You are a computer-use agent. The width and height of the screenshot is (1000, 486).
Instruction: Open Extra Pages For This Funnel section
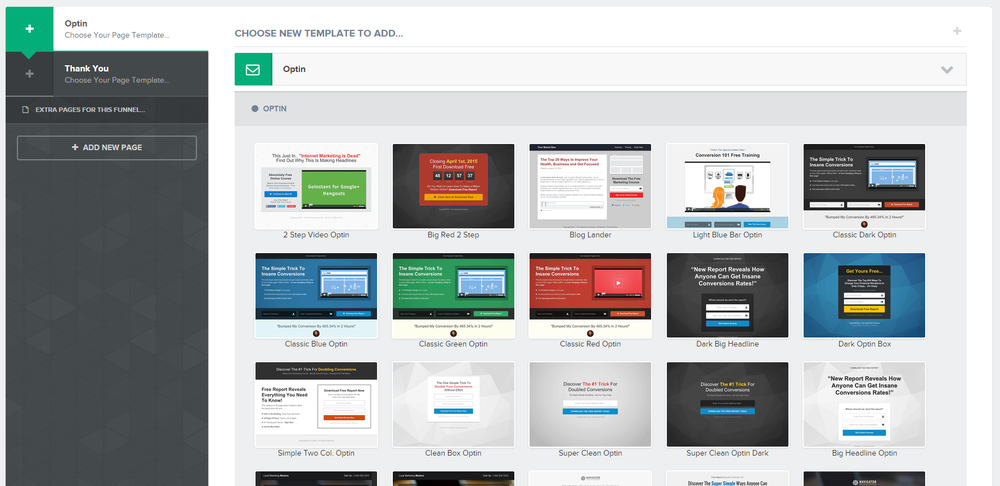coord(107,110)
